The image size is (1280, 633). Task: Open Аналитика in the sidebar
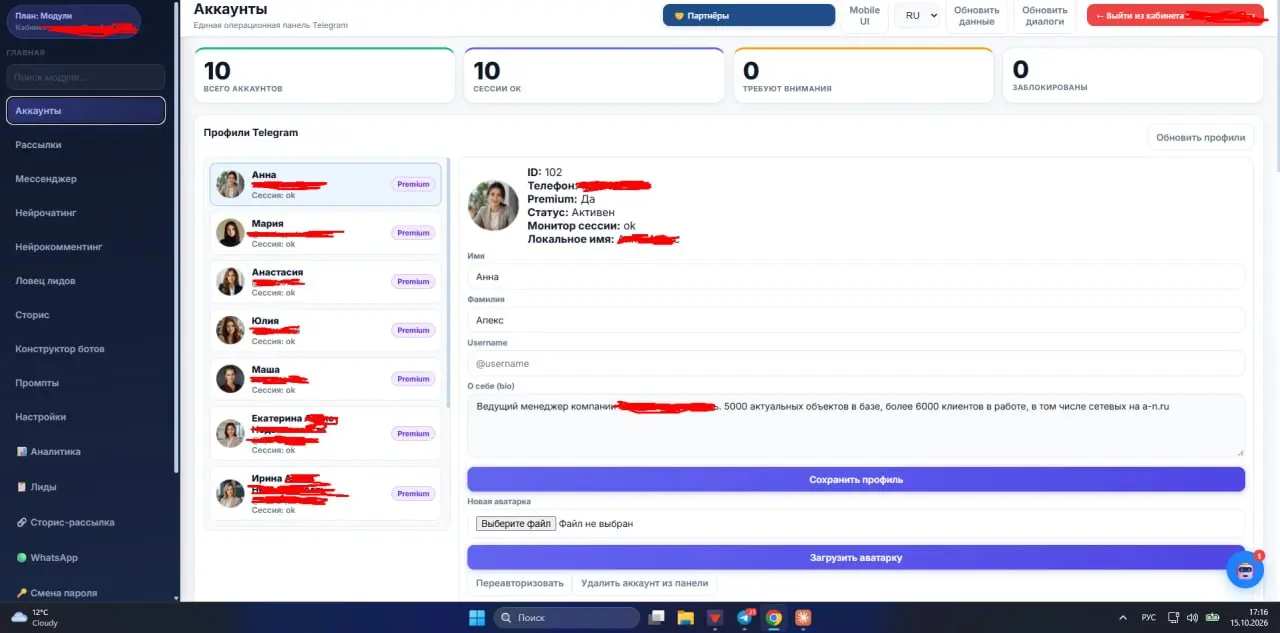(x=48, y=452)
